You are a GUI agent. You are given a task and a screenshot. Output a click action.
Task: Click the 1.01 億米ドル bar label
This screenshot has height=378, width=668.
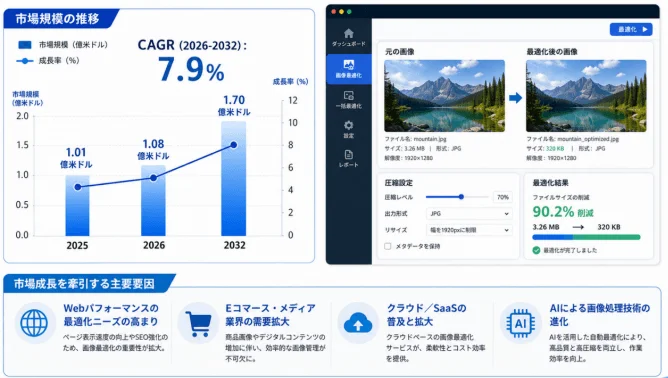[x=76, y=158]
